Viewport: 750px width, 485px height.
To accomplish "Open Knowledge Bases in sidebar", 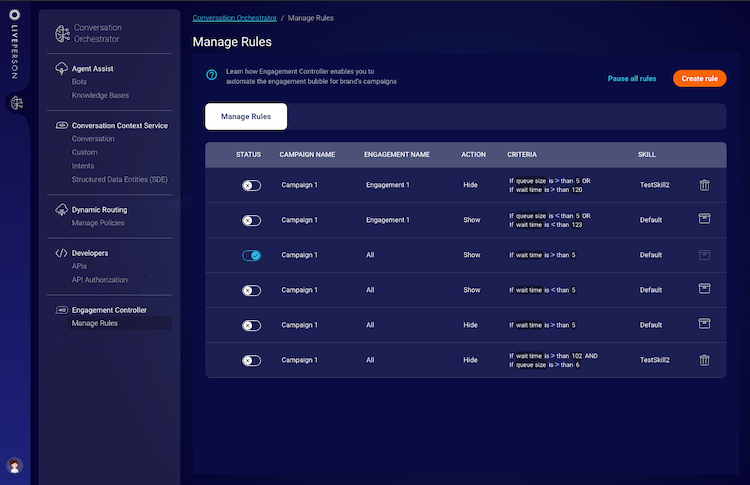I will (100, 95).
